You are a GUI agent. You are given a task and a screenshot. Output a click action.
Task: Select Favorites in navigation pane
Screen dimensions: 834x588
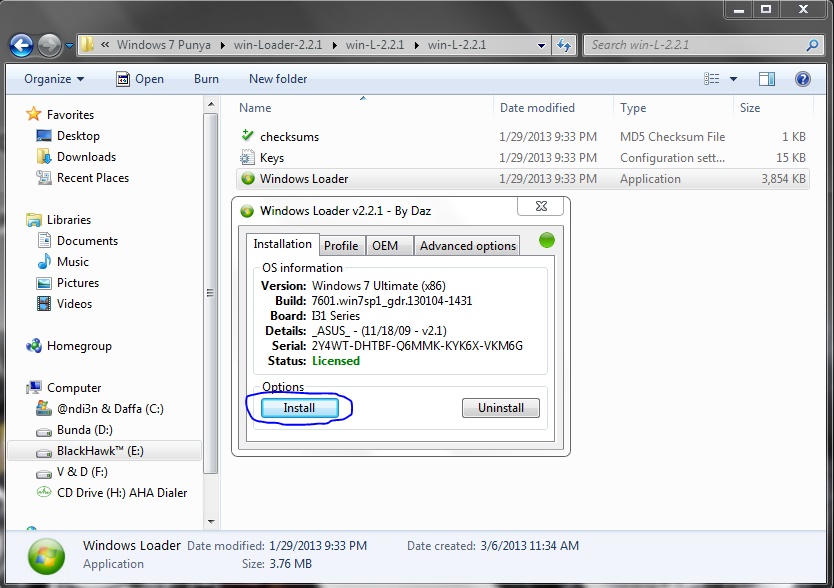[x=70, y=114]
